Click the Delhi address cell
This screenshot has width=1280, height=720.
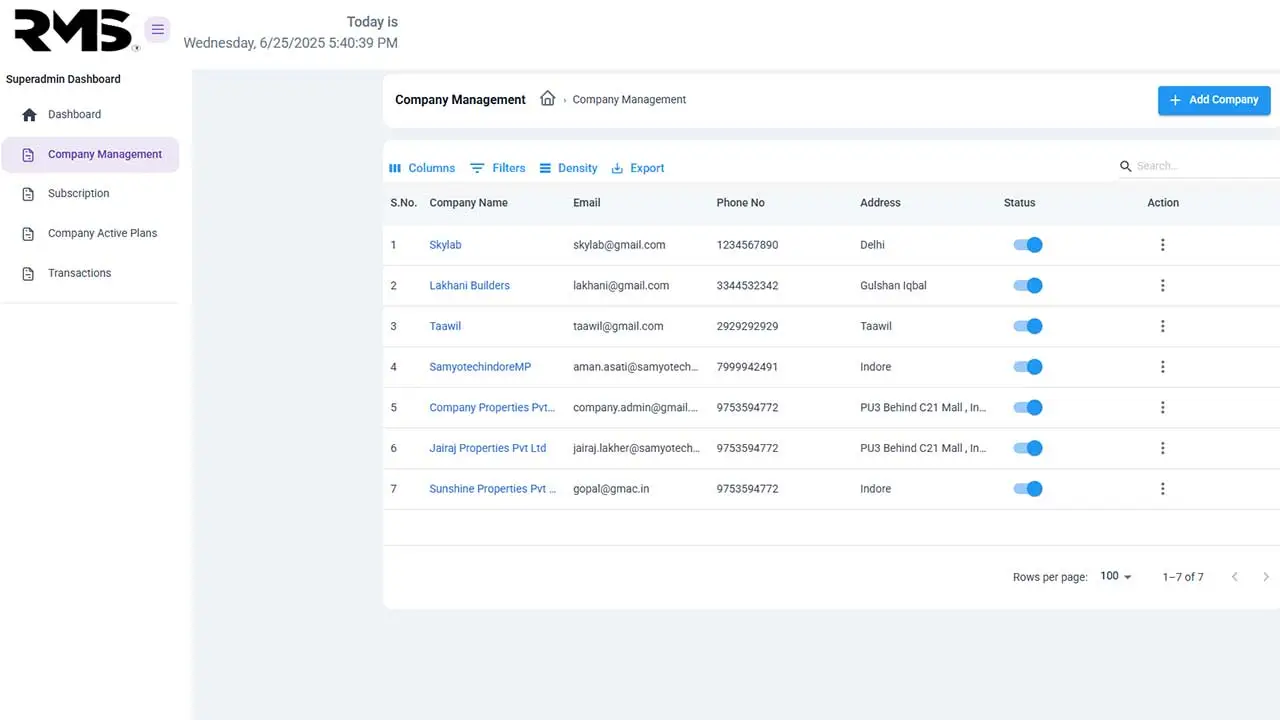(872, 245)
